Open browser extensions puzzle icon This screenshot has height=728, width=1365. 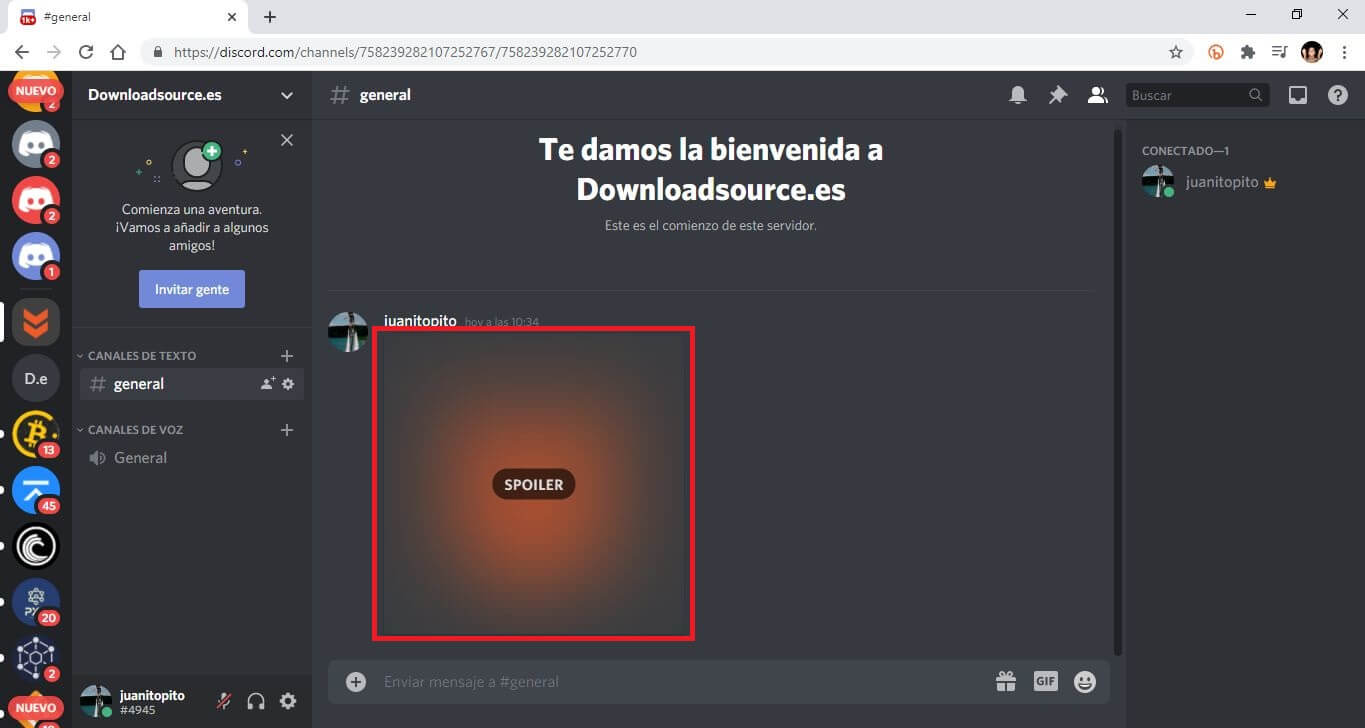tap(1248, 52)
